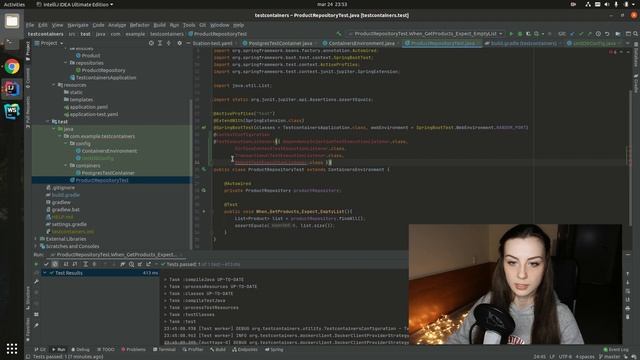This screenshot has width=640, height=360.
Task: Expand External Libraries node
Action: [36, 239]
